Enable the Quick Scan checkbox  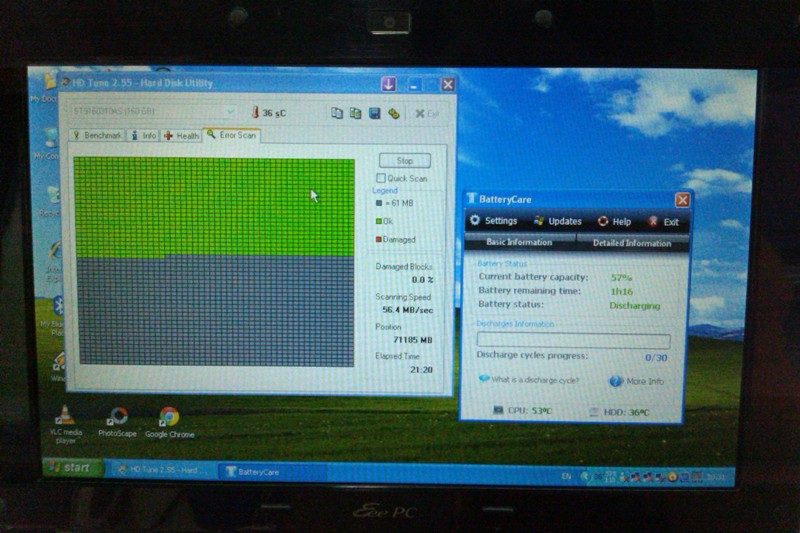pos(381,178)
